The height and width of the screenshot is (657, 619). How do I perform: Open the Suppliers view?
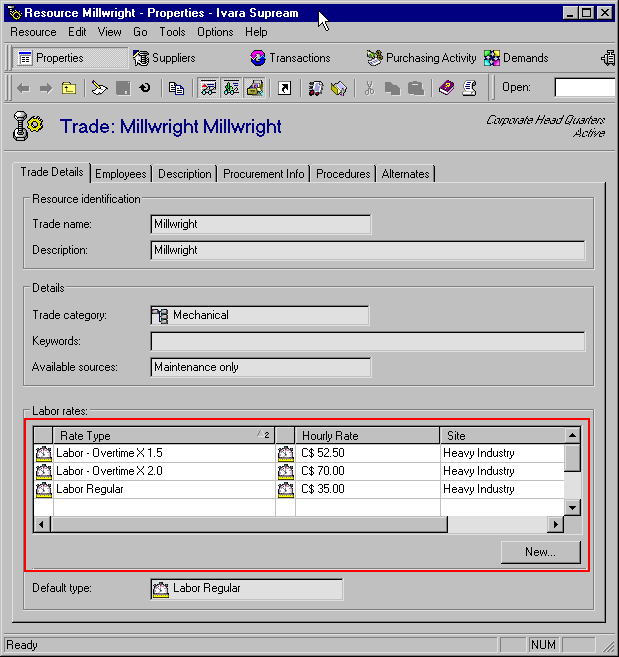click(164, 58)
